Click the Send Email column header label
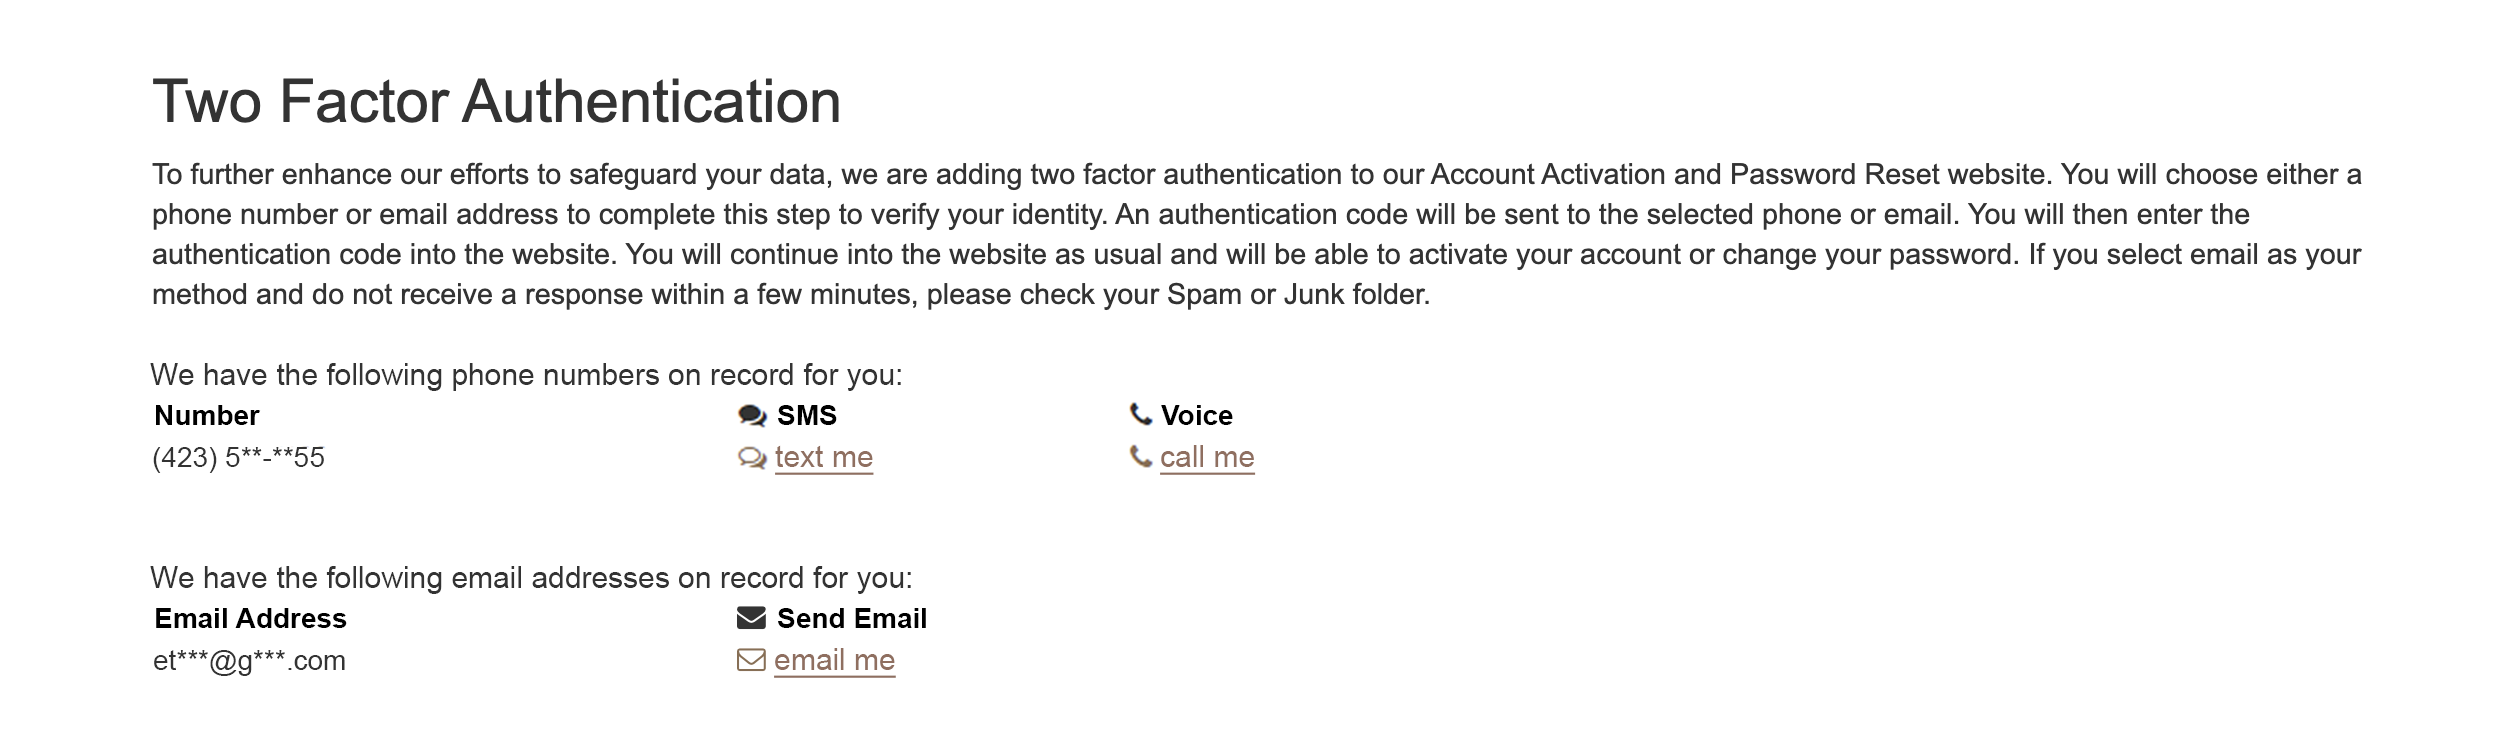The image size is (2500, 749). [x=851, y=618]
